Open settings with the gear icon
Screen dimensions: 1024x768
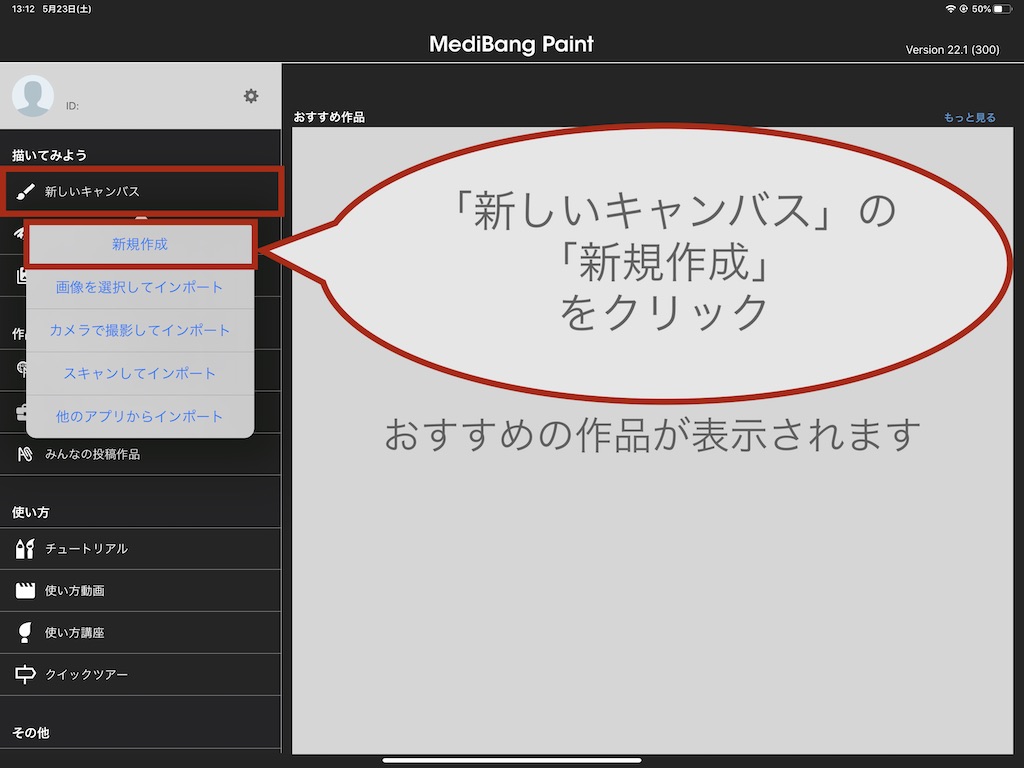pos(251,96)
